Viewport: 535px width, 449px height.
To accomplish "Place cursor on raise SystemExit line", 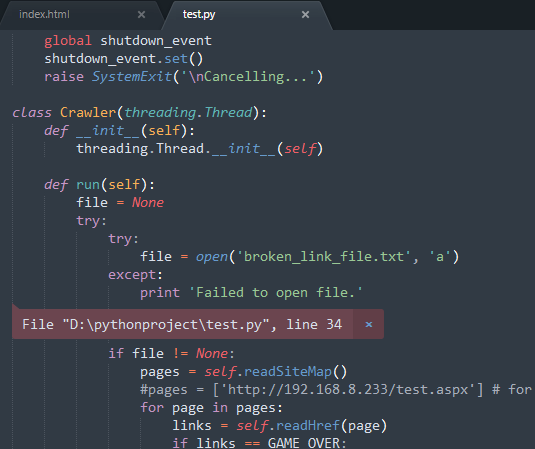I will click(184, 77).
